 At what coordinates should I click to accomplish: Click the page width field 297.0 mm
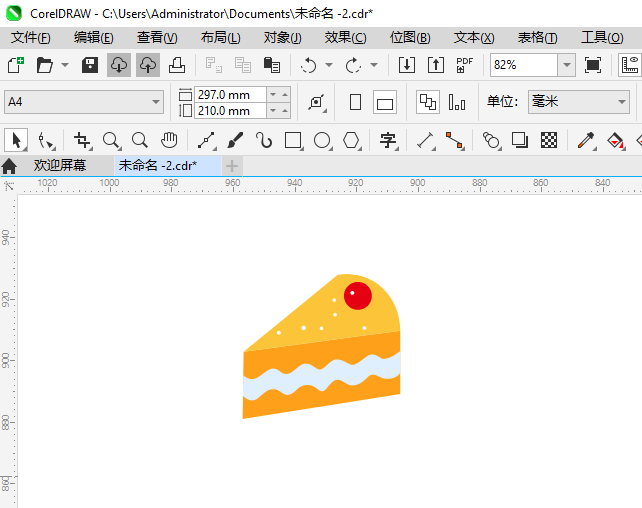[231, 95]
